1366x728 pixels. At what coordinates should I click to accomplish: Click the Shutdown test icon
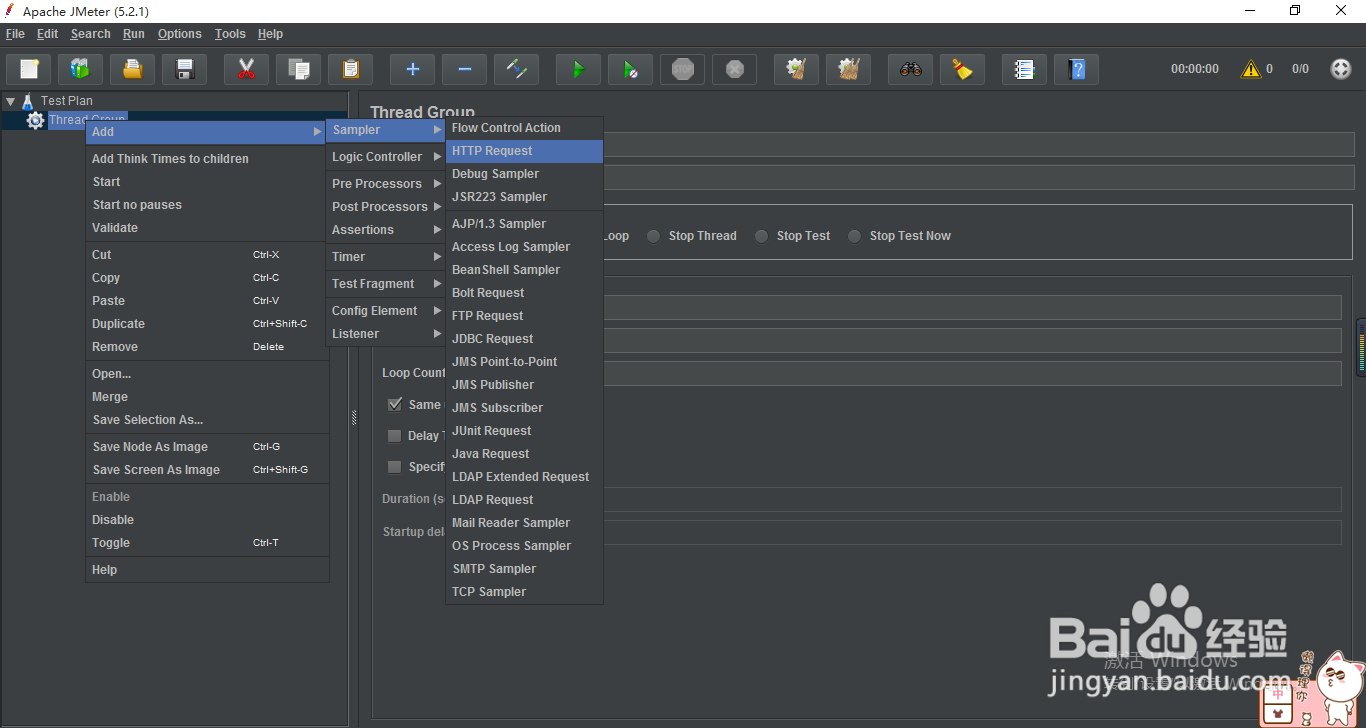point(735,69)
